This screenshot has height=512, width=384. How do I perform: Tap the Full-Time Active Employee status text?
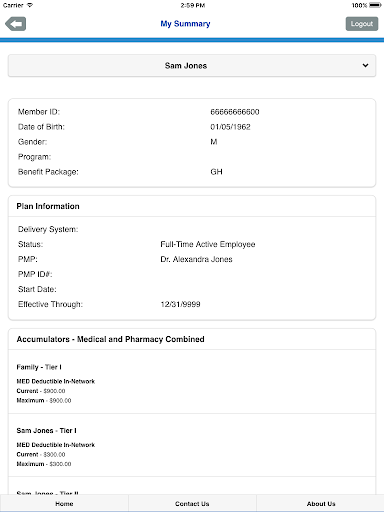coord(208,245)
